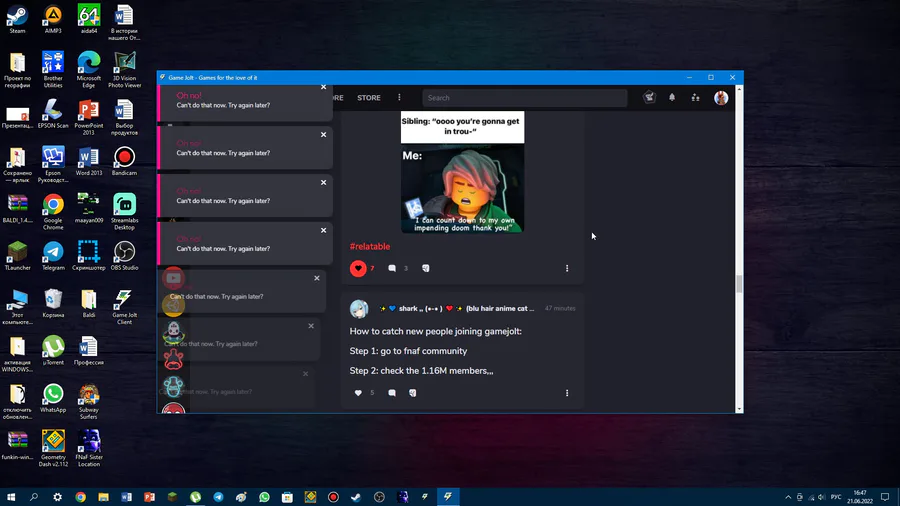Open the Windows action center icon
The image size is (900, 506).
tap(885, 497)
